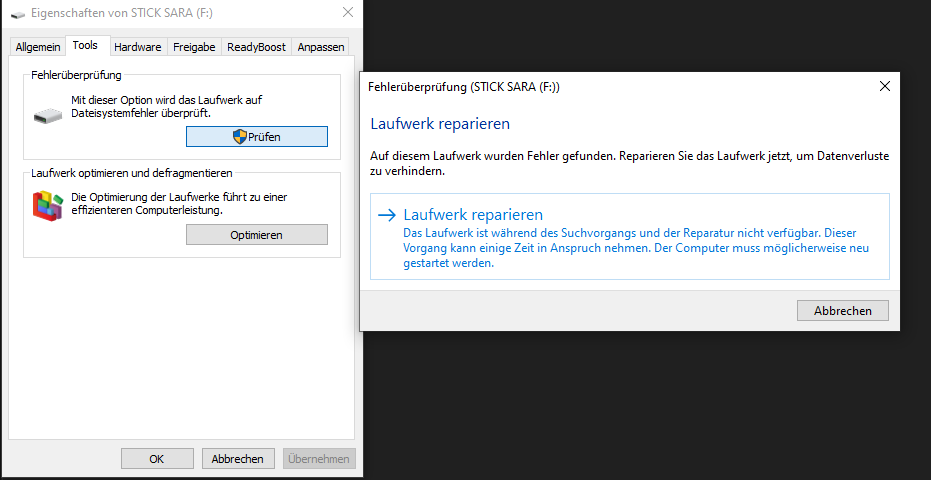The image size is (931, 480).
Task: Click the 'Die Optimierung der Laufwerke' description
Action: (179, 204)
